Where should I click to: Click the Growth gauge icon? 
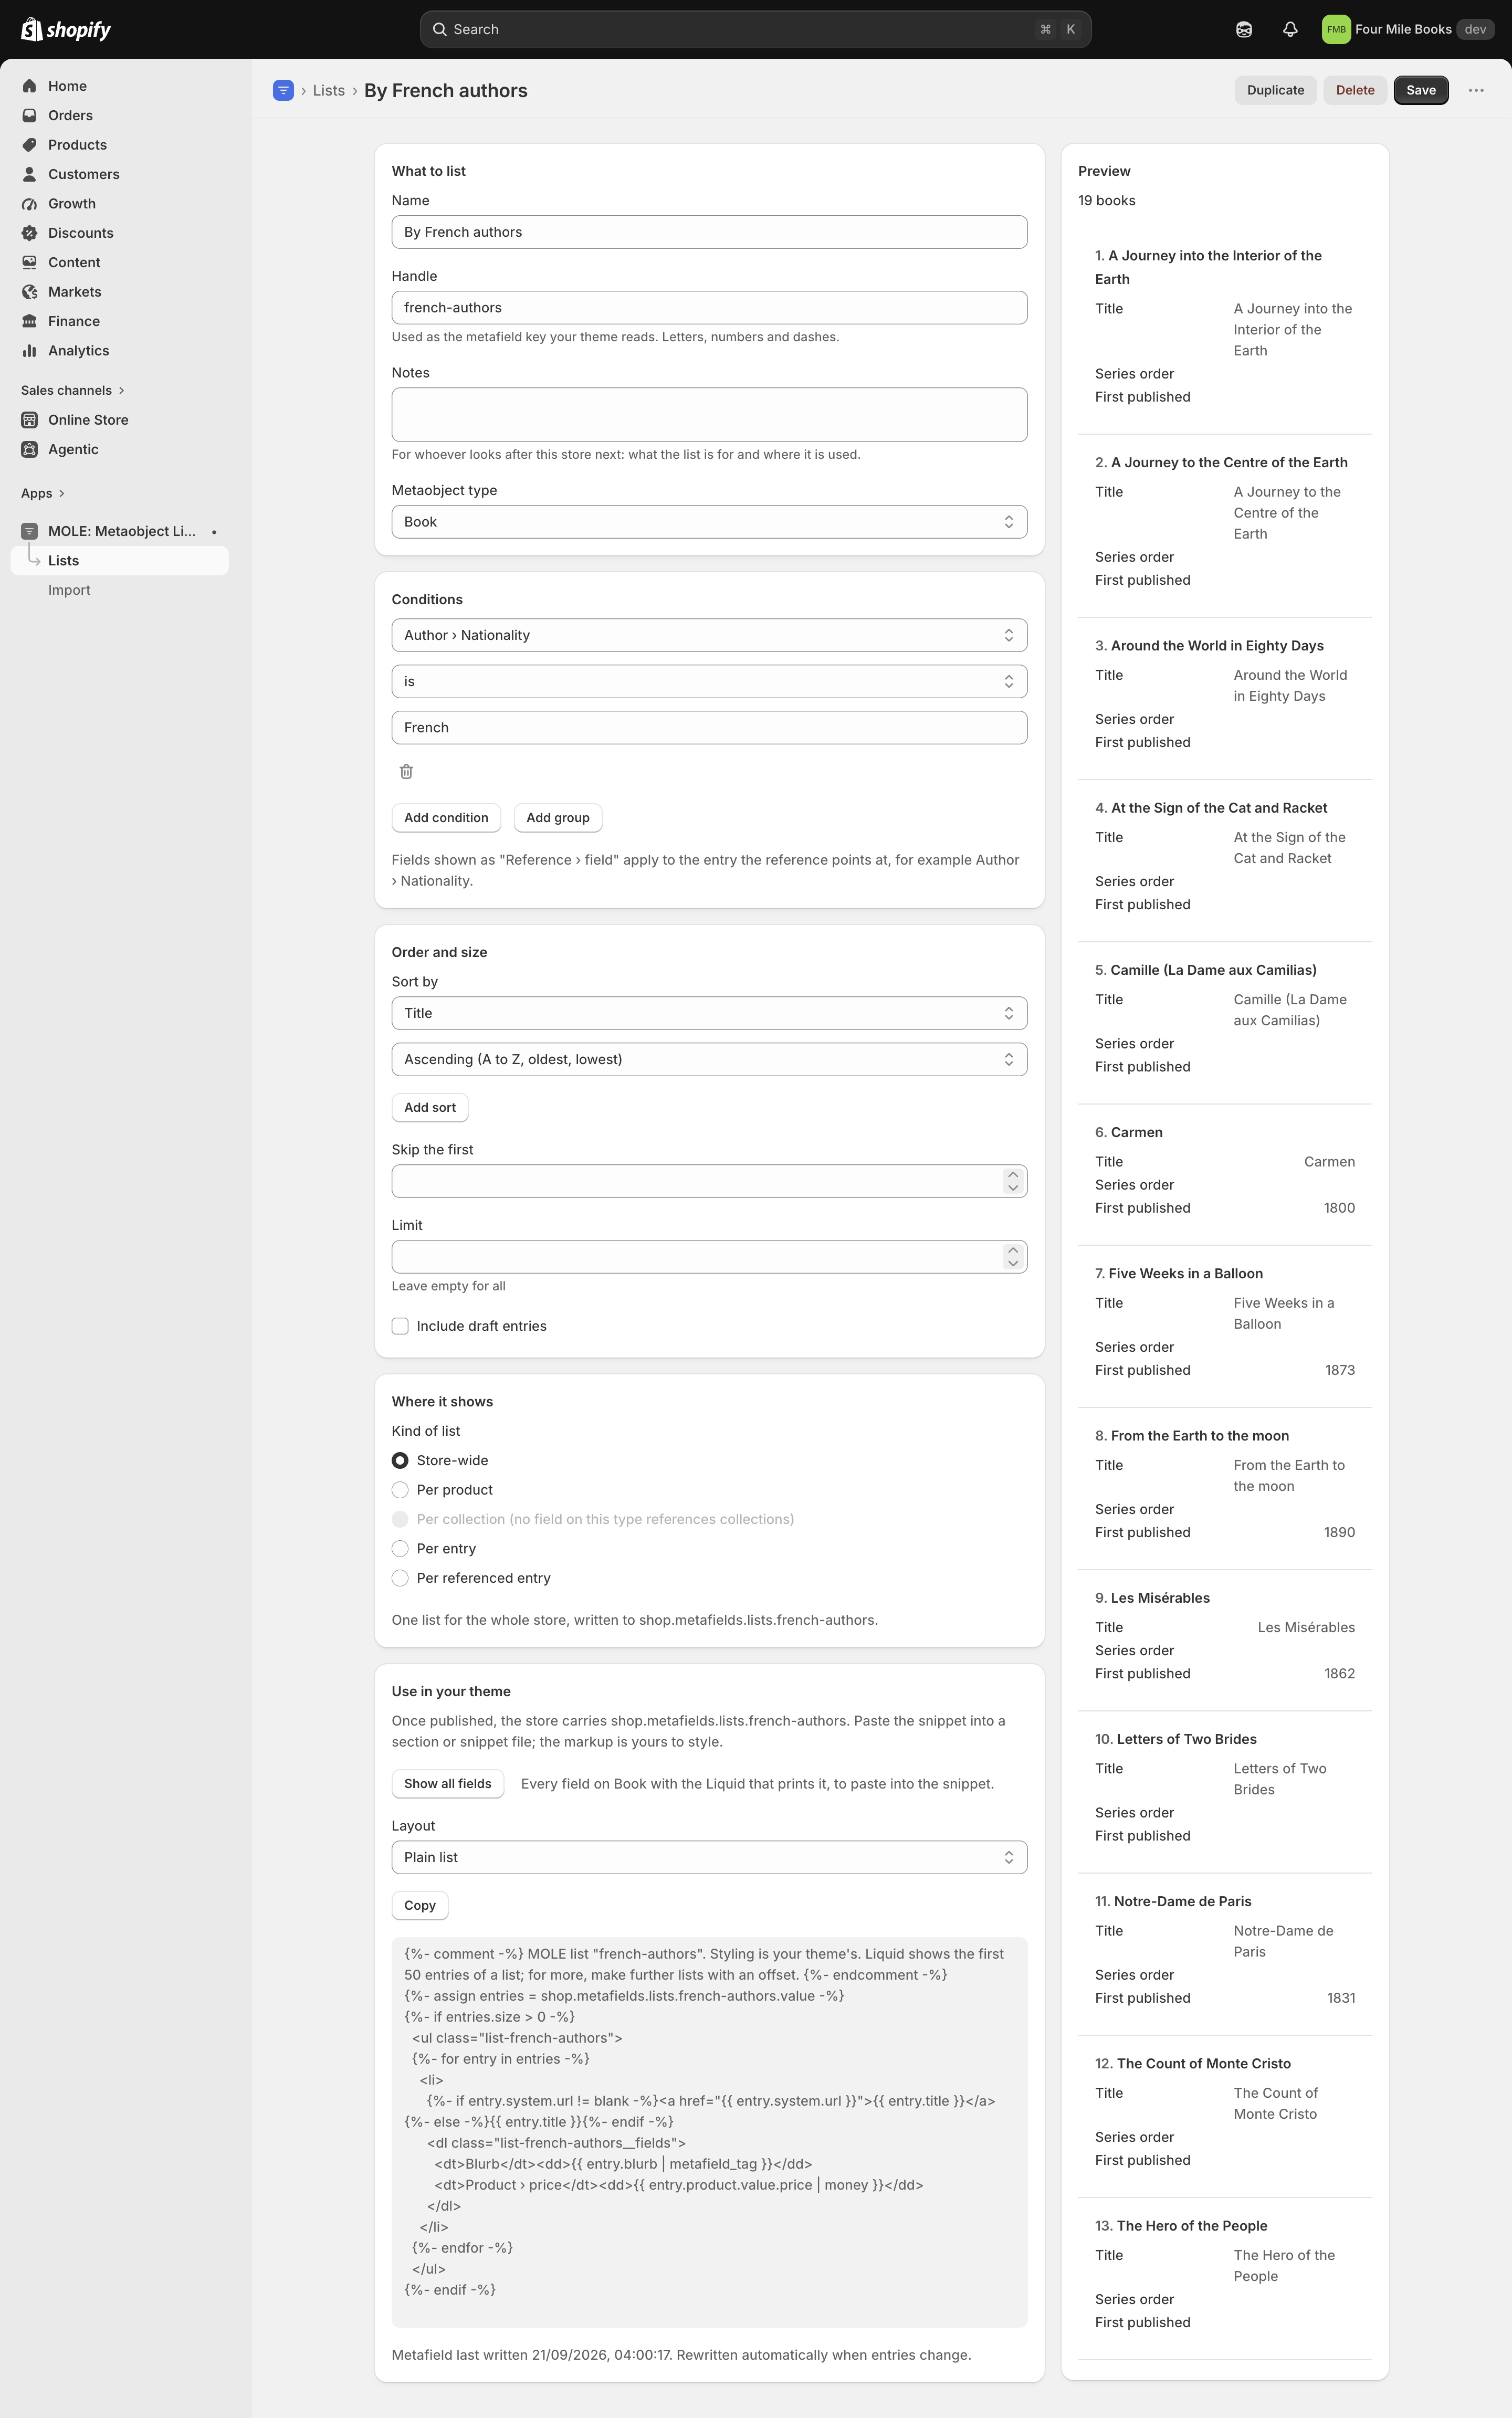(30, 203)
